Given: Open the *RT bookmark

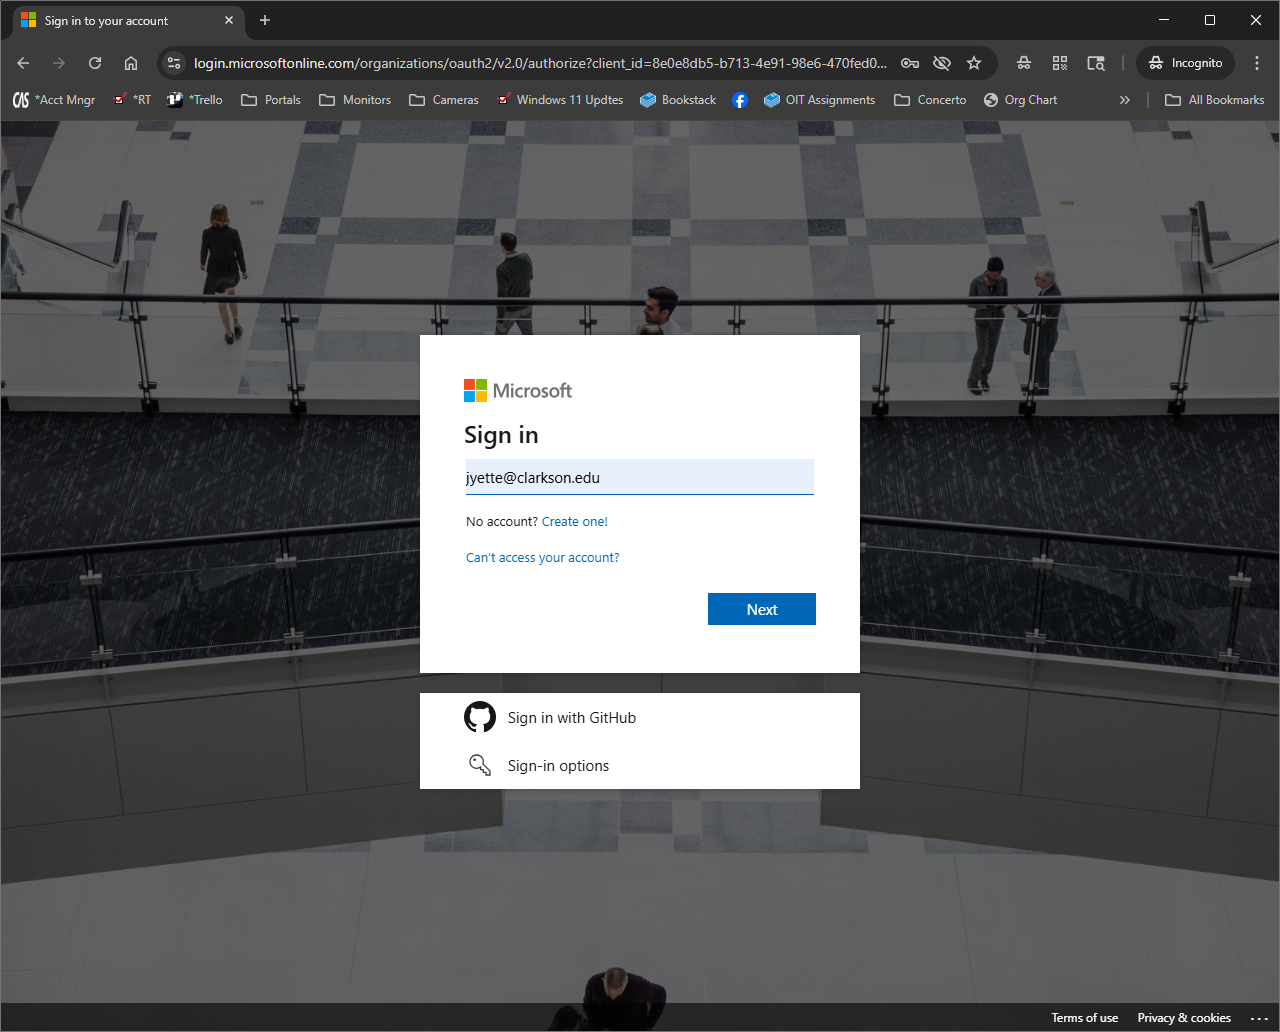Looking at the screenshot, I should coord(133,100).
